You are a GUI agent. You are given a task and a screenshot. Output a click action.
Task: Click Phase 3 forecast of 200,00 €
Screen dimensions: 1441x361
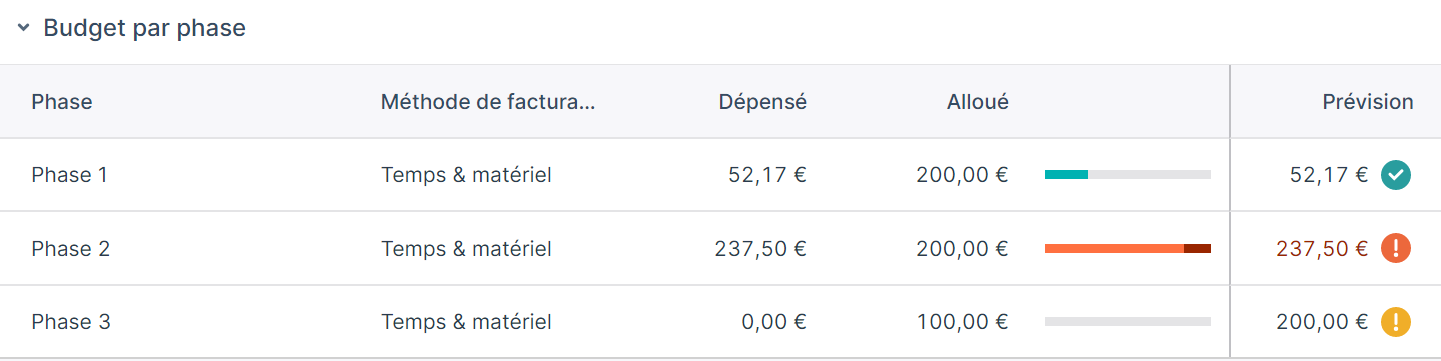[1322, 322]
